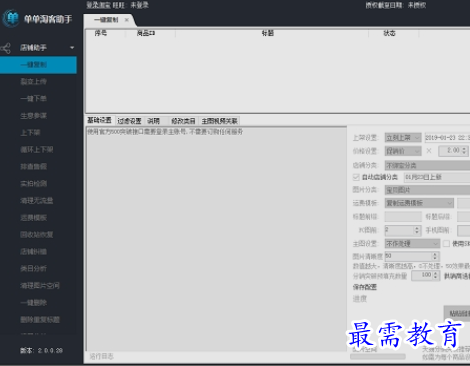This screenshot has height=366, width=470.
Task: Open 删除重复标题 in the sidebar
Action: coord(40,319)
